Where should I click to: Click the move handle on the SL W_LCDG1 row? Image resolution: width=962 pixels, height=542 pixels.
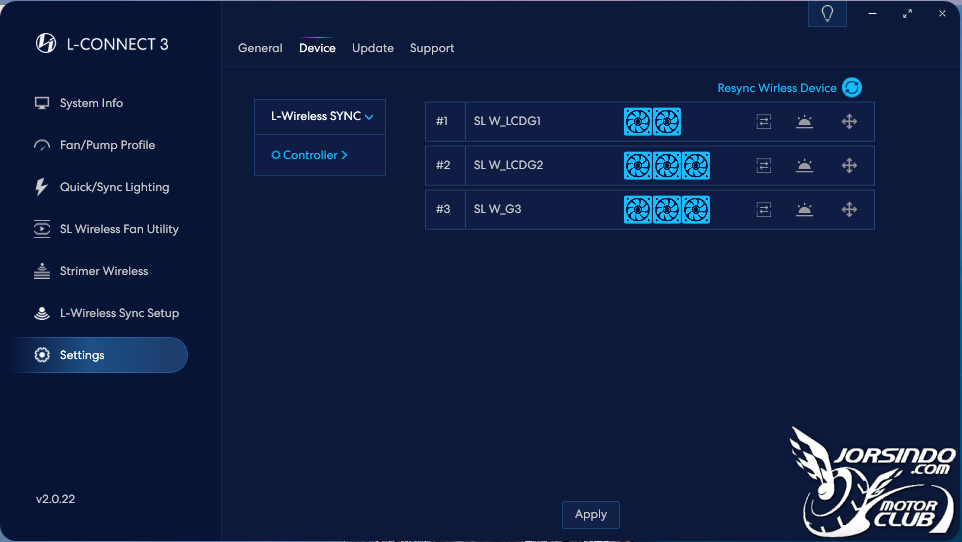849,122
